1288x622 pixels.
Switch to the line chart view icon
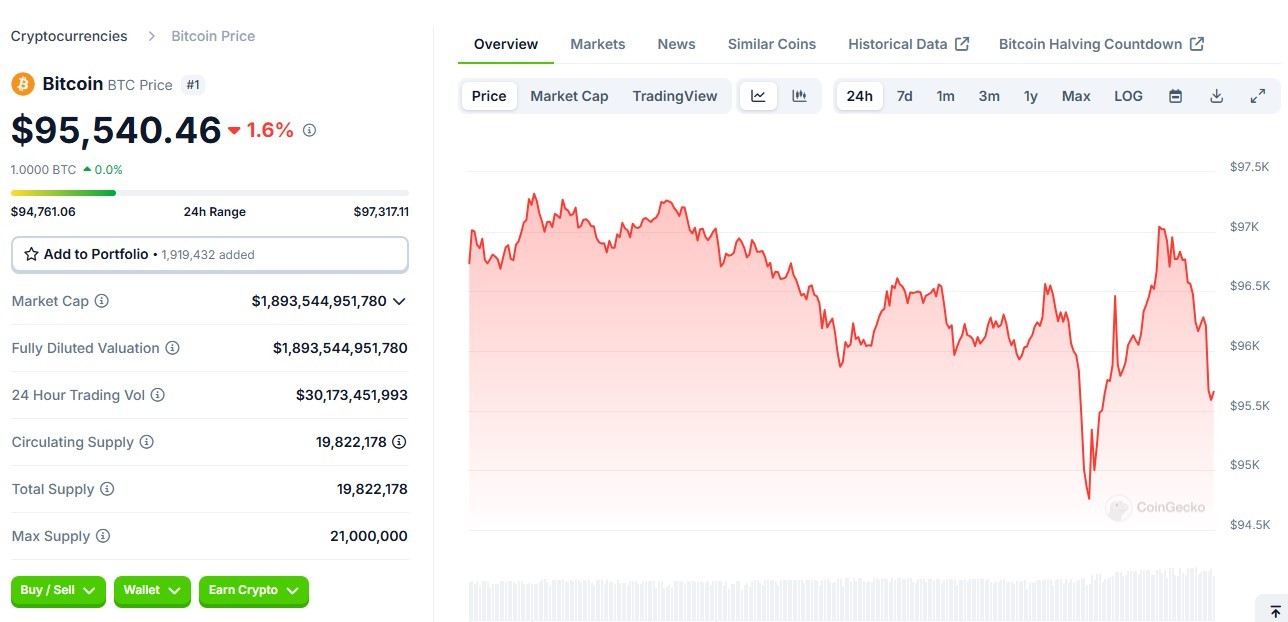coord(758,96)
